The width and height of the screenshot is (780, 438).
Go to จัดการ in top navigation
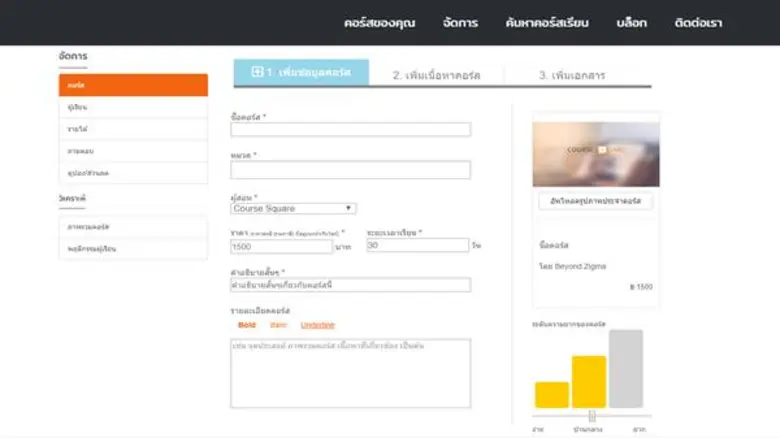[x=460, y=23]
